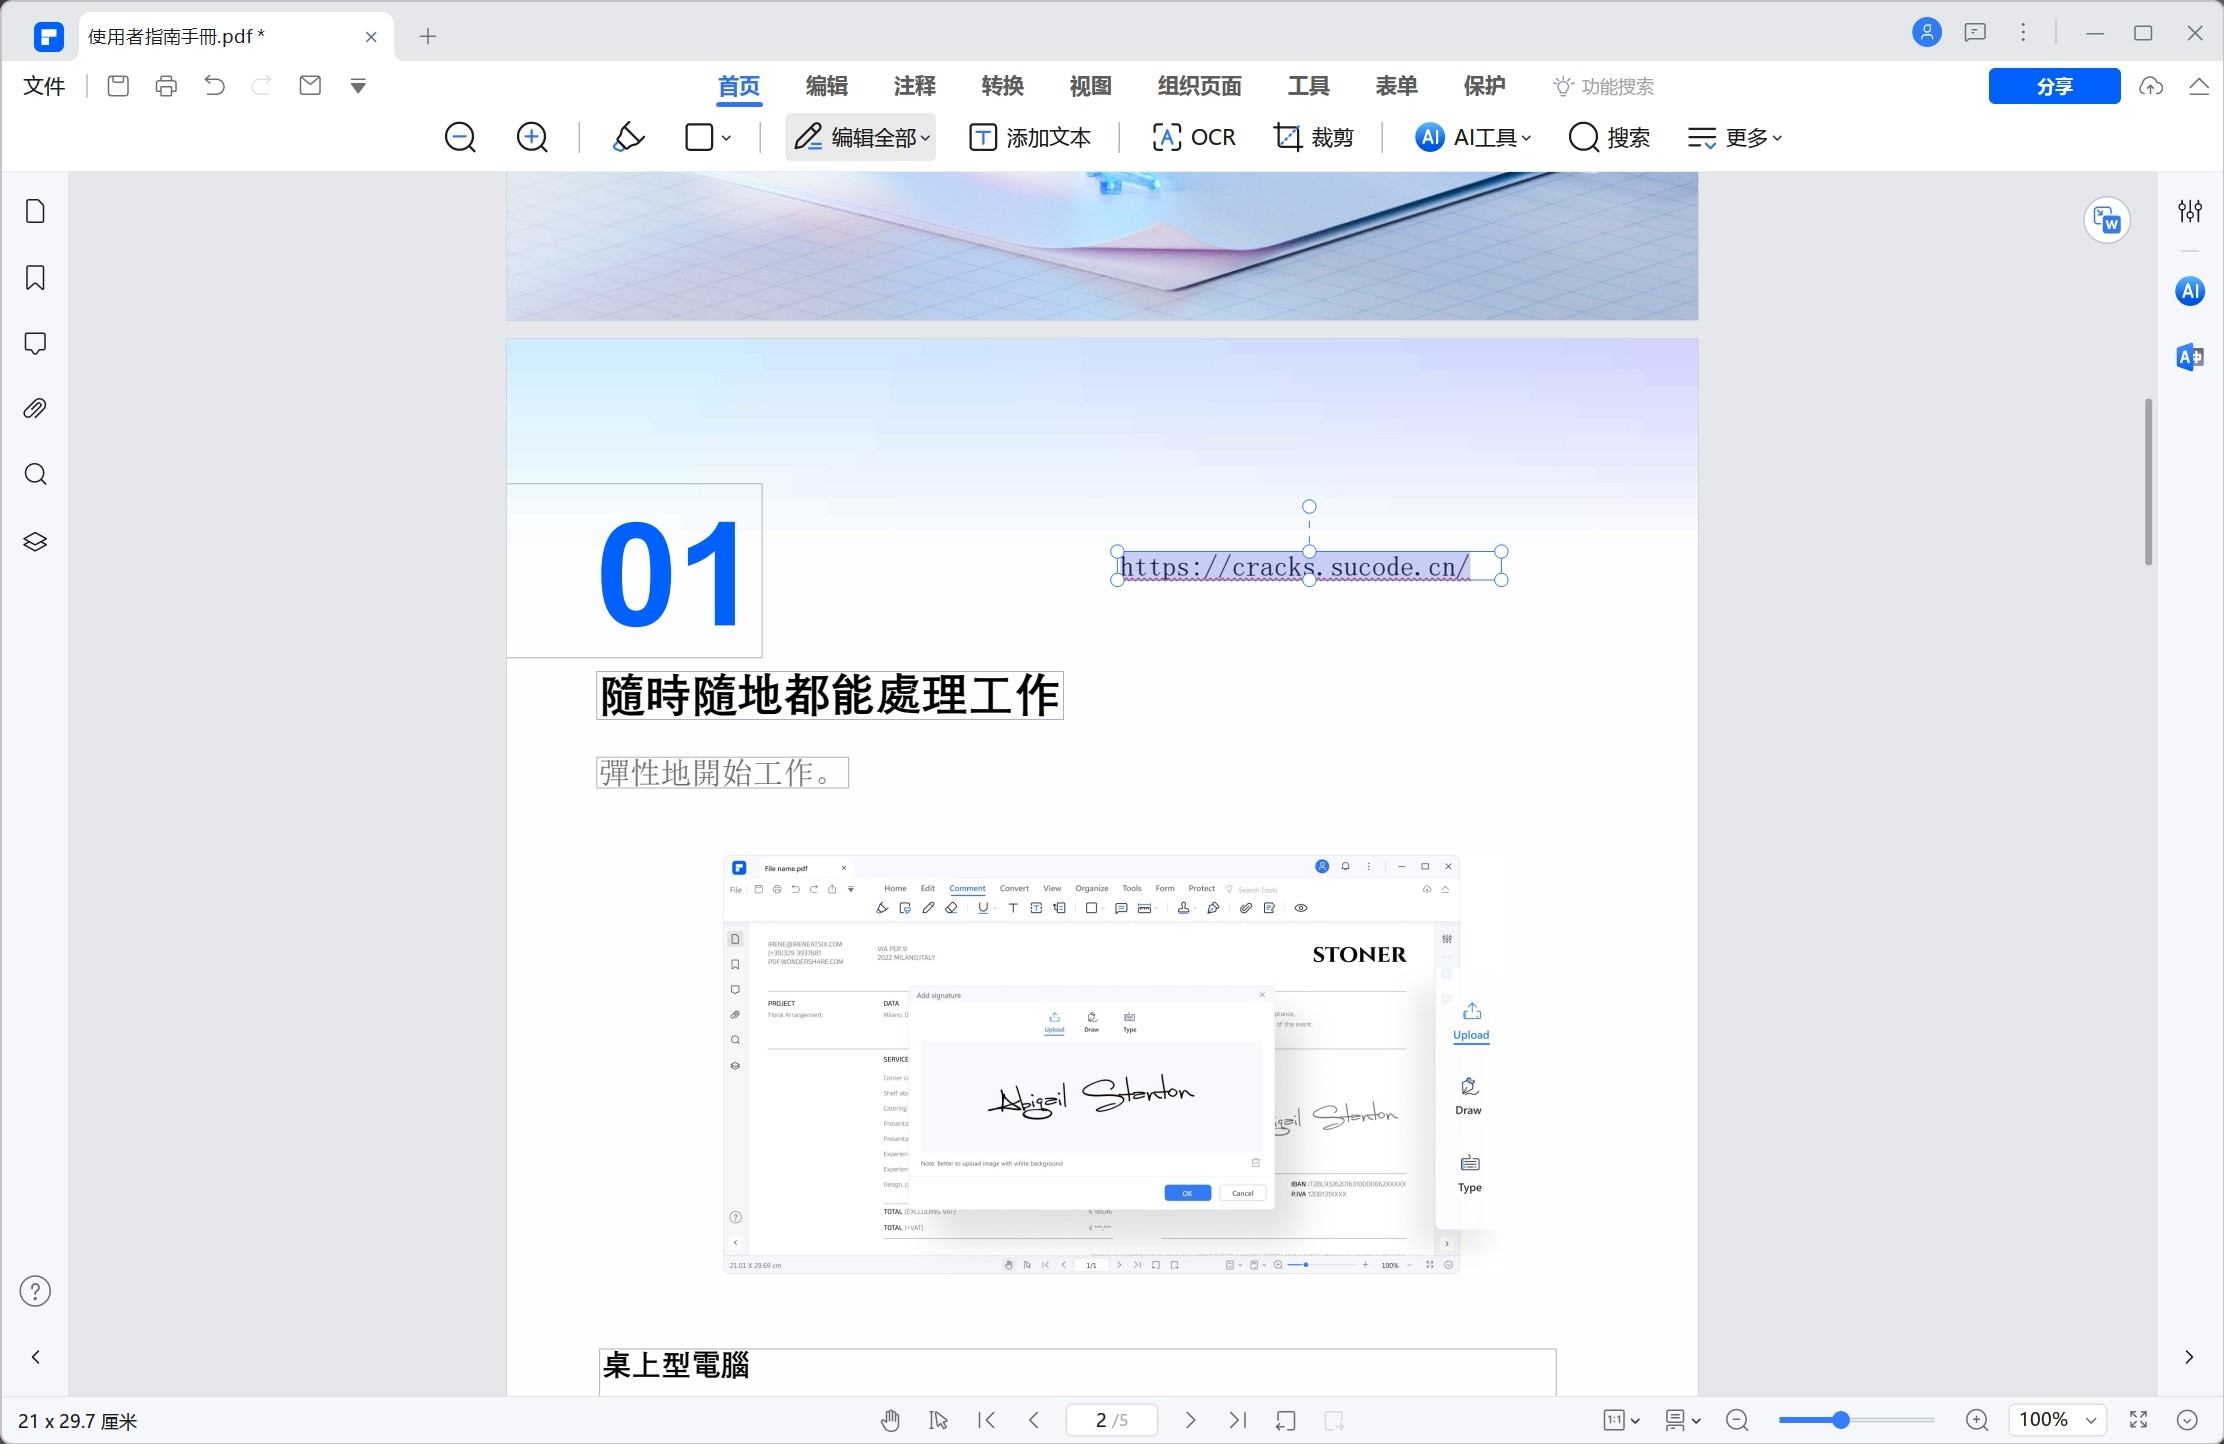
Task: Open the sidebar search panel
Action: point(35,475)
